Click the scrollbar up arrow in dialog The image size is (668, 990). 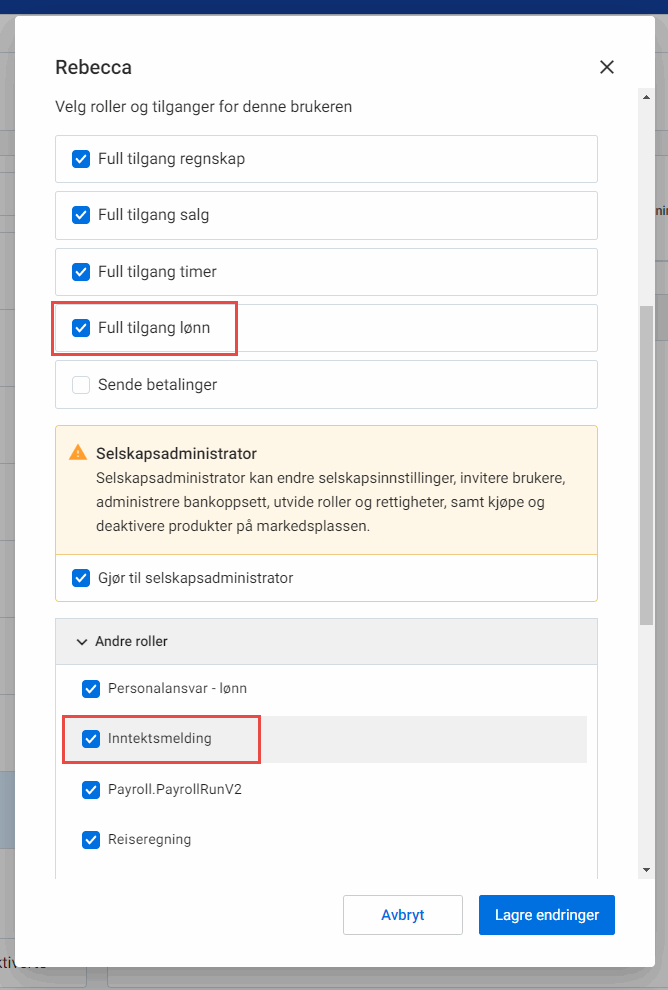click(x=646, y=96)
